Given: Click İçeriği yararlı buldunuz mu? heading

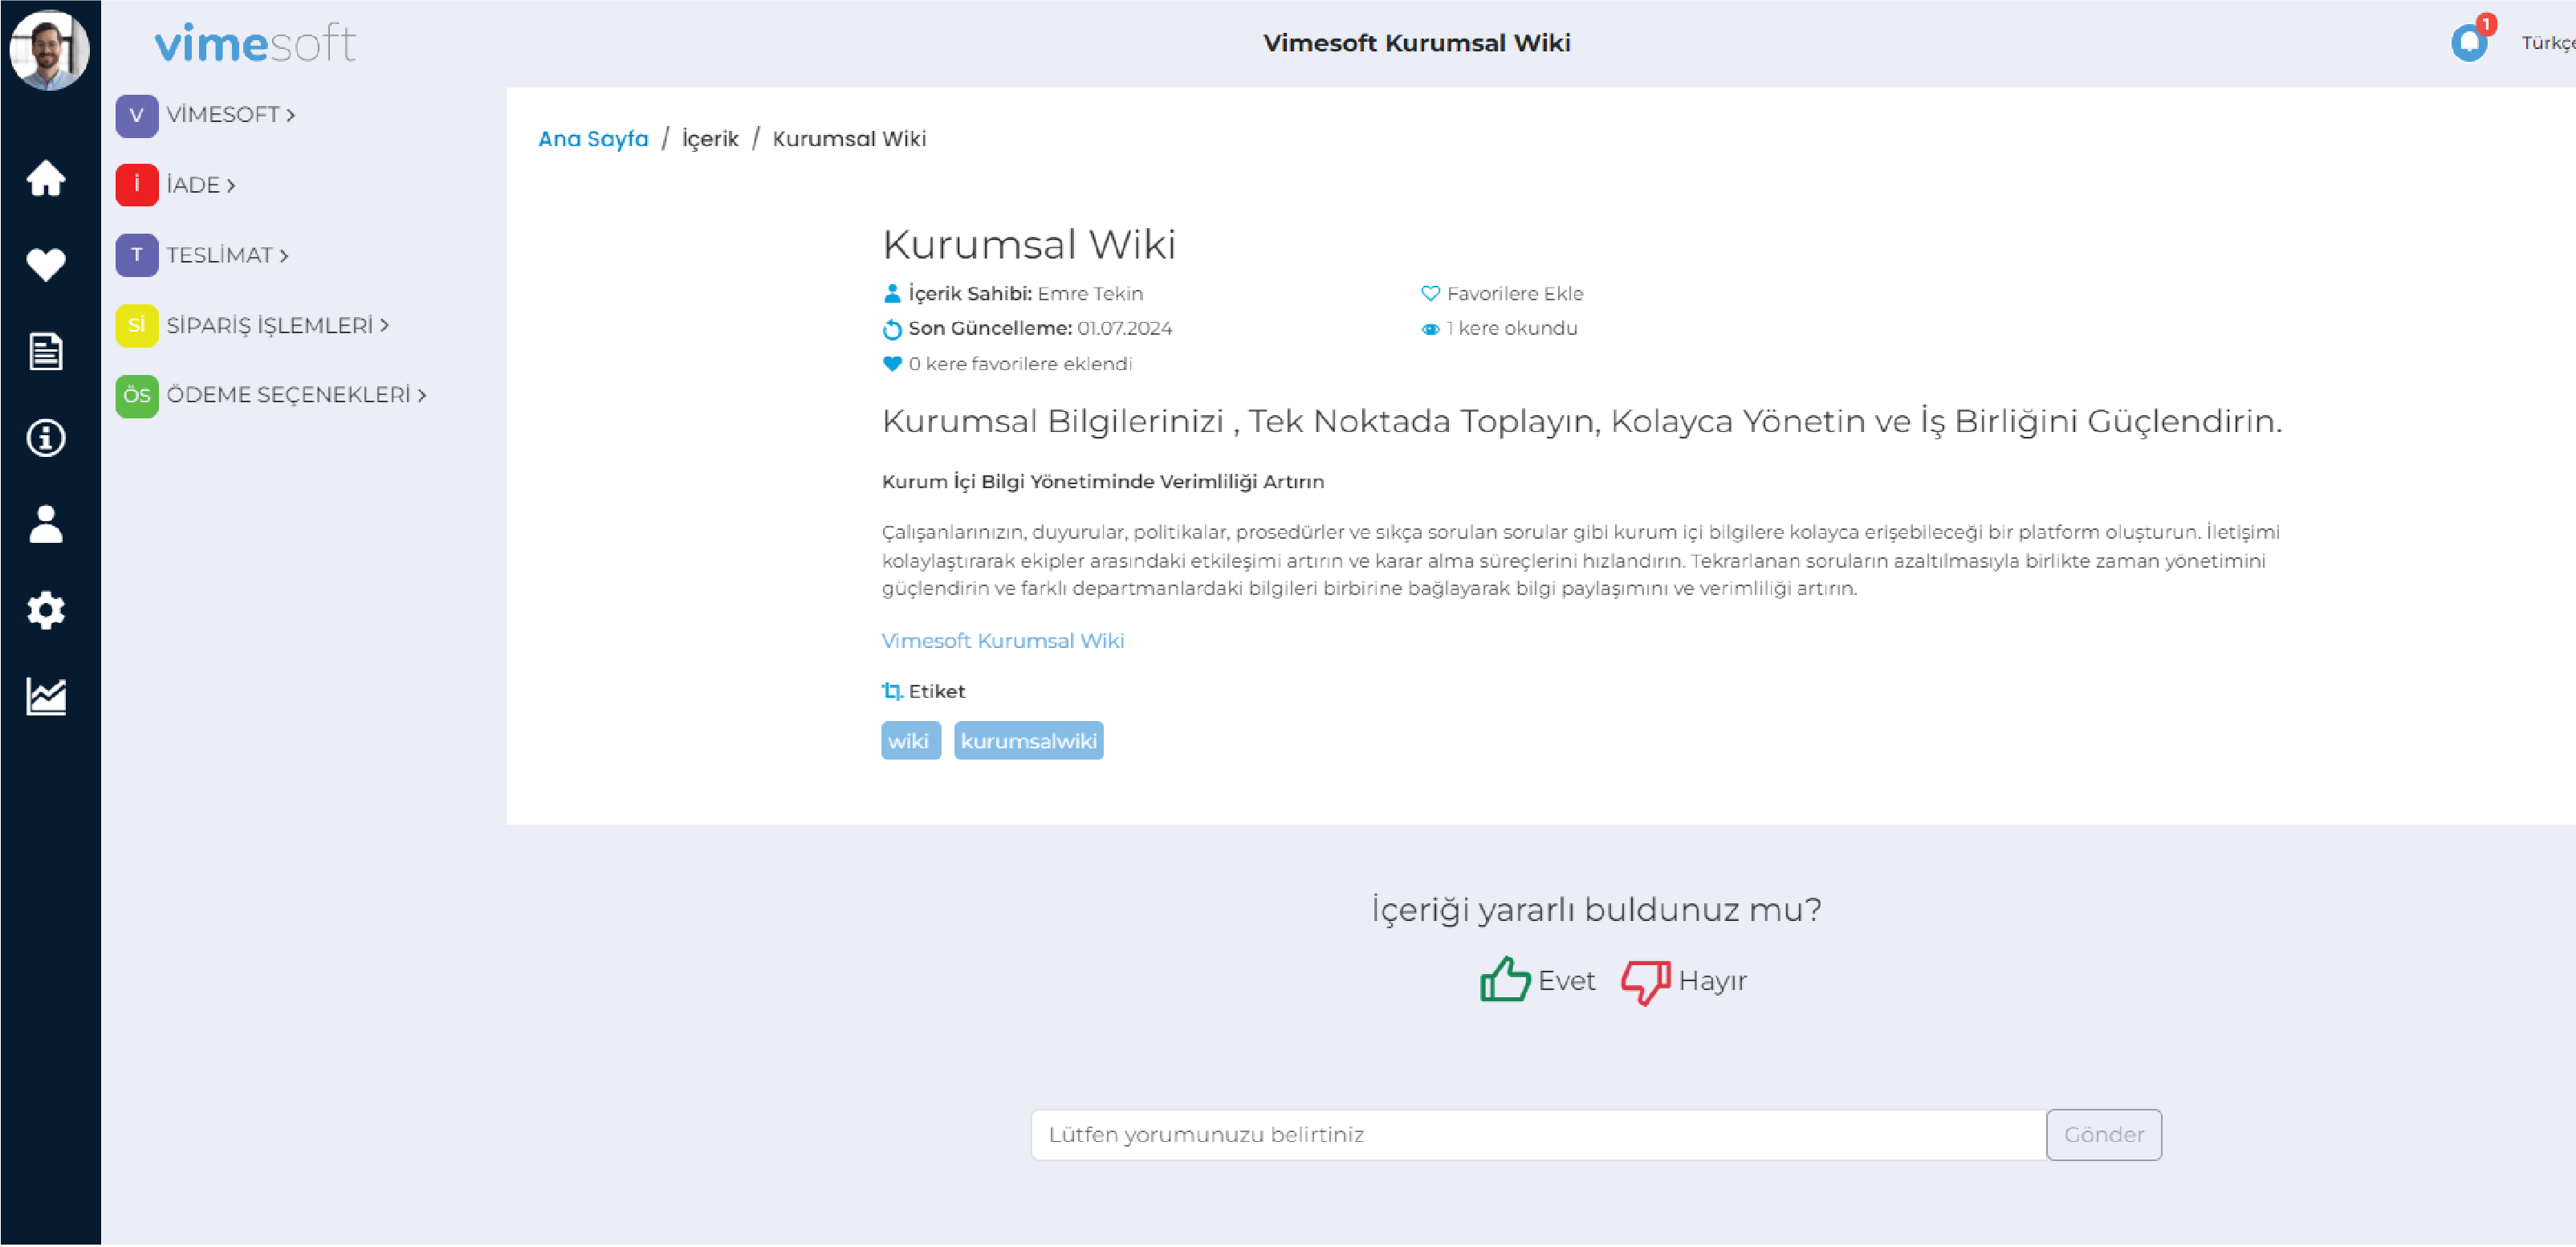Looking at the screenshot, I should coord(1596,910).
